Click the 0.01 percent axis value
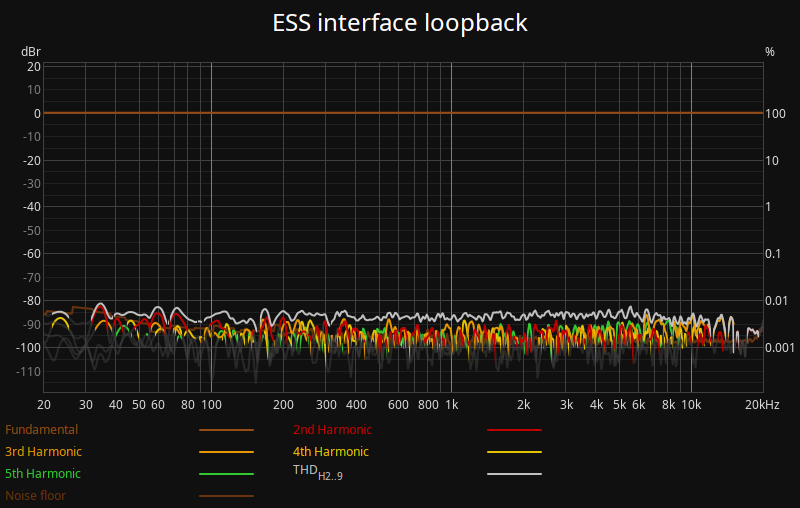The height and width of the screenshot is (508, 800). click(x=776, y=300)
